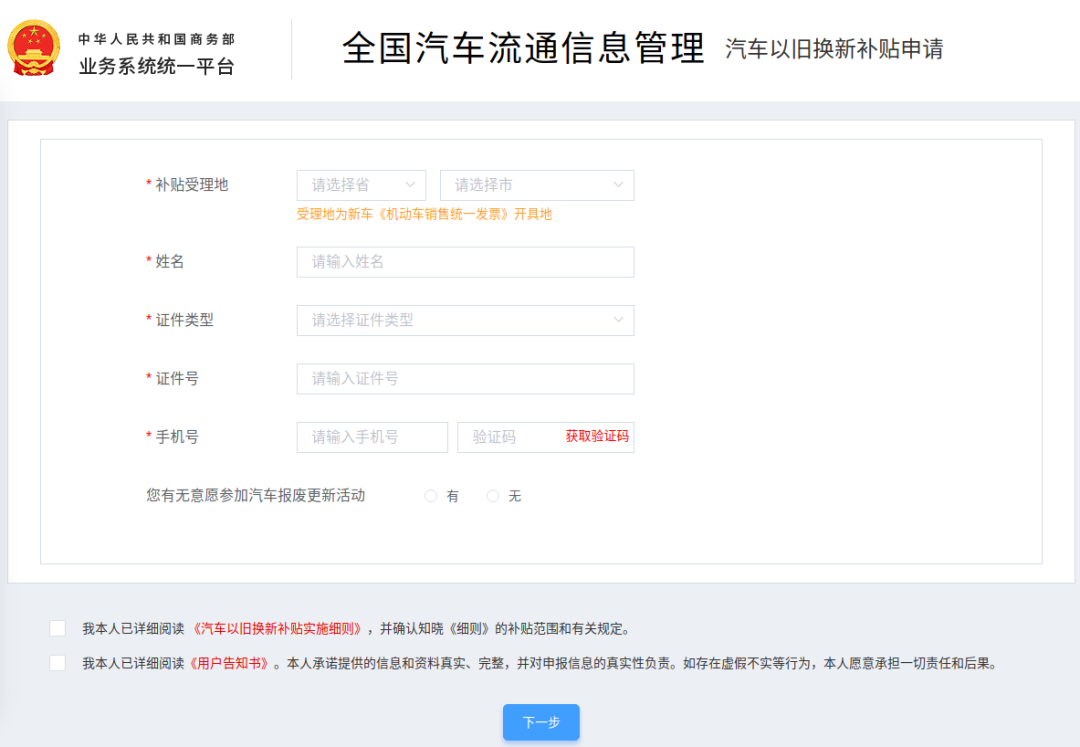This screenshot has height=747, width=1080.
Task: Click the 汽车以旧换新补贴申请 subtitle
Action: 836,49
